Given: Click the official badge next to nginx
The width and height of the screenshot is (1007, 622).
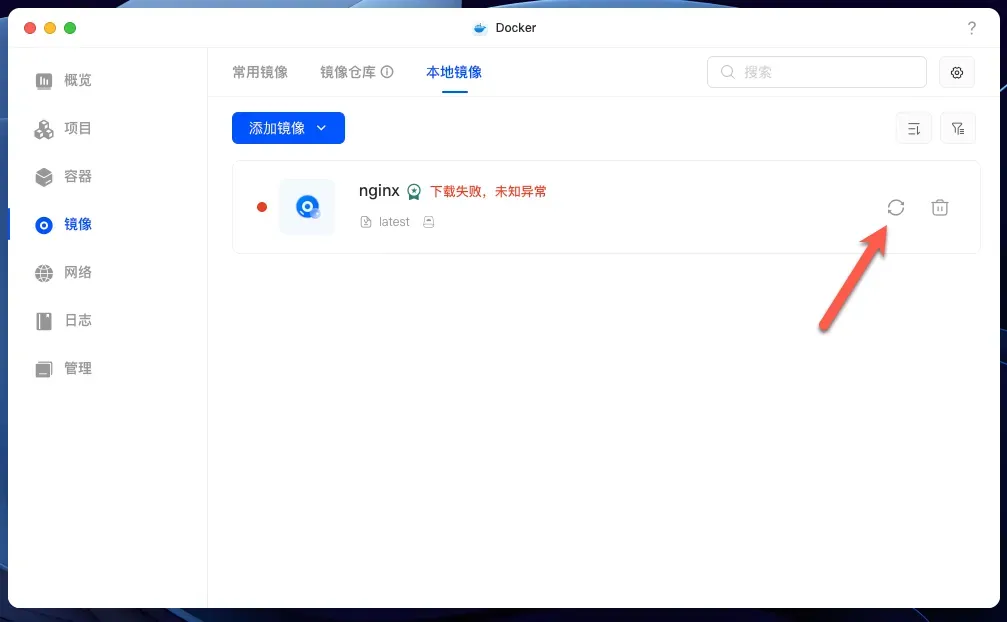Looking at the screenshot, I should [414, 191].
